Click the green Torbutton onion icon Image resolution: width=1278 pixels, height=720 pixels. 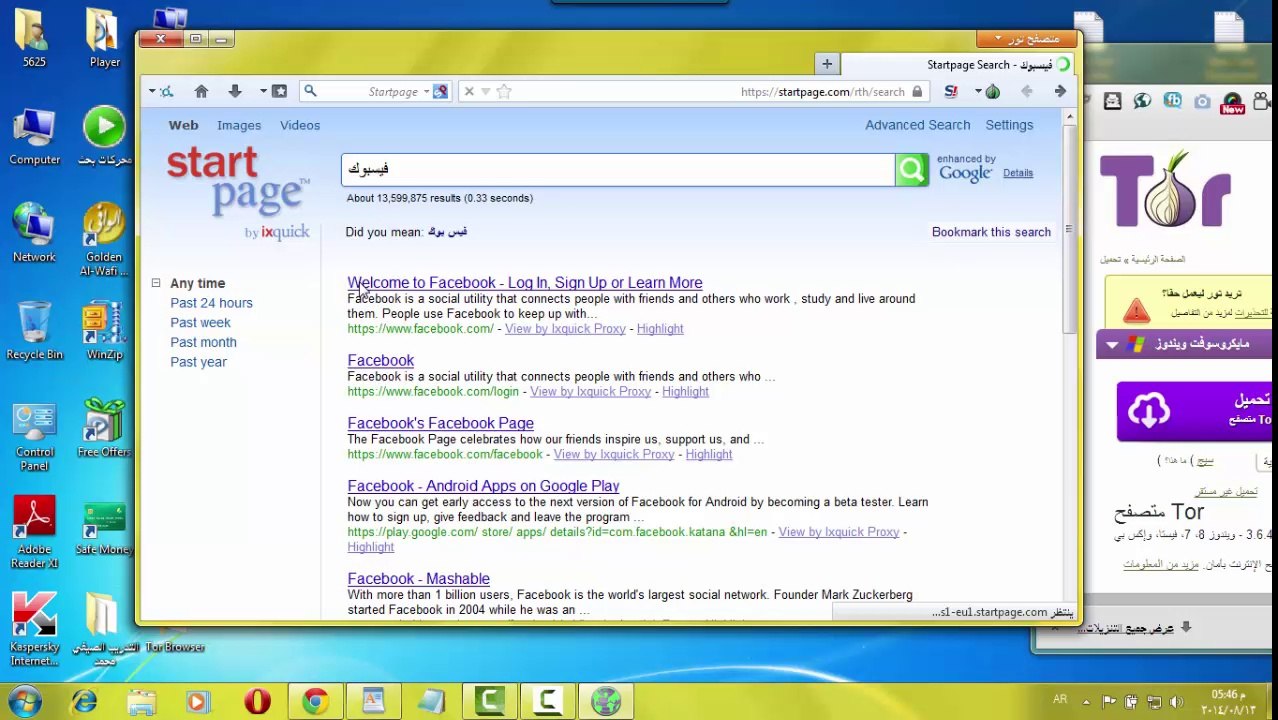click(992, 92)
